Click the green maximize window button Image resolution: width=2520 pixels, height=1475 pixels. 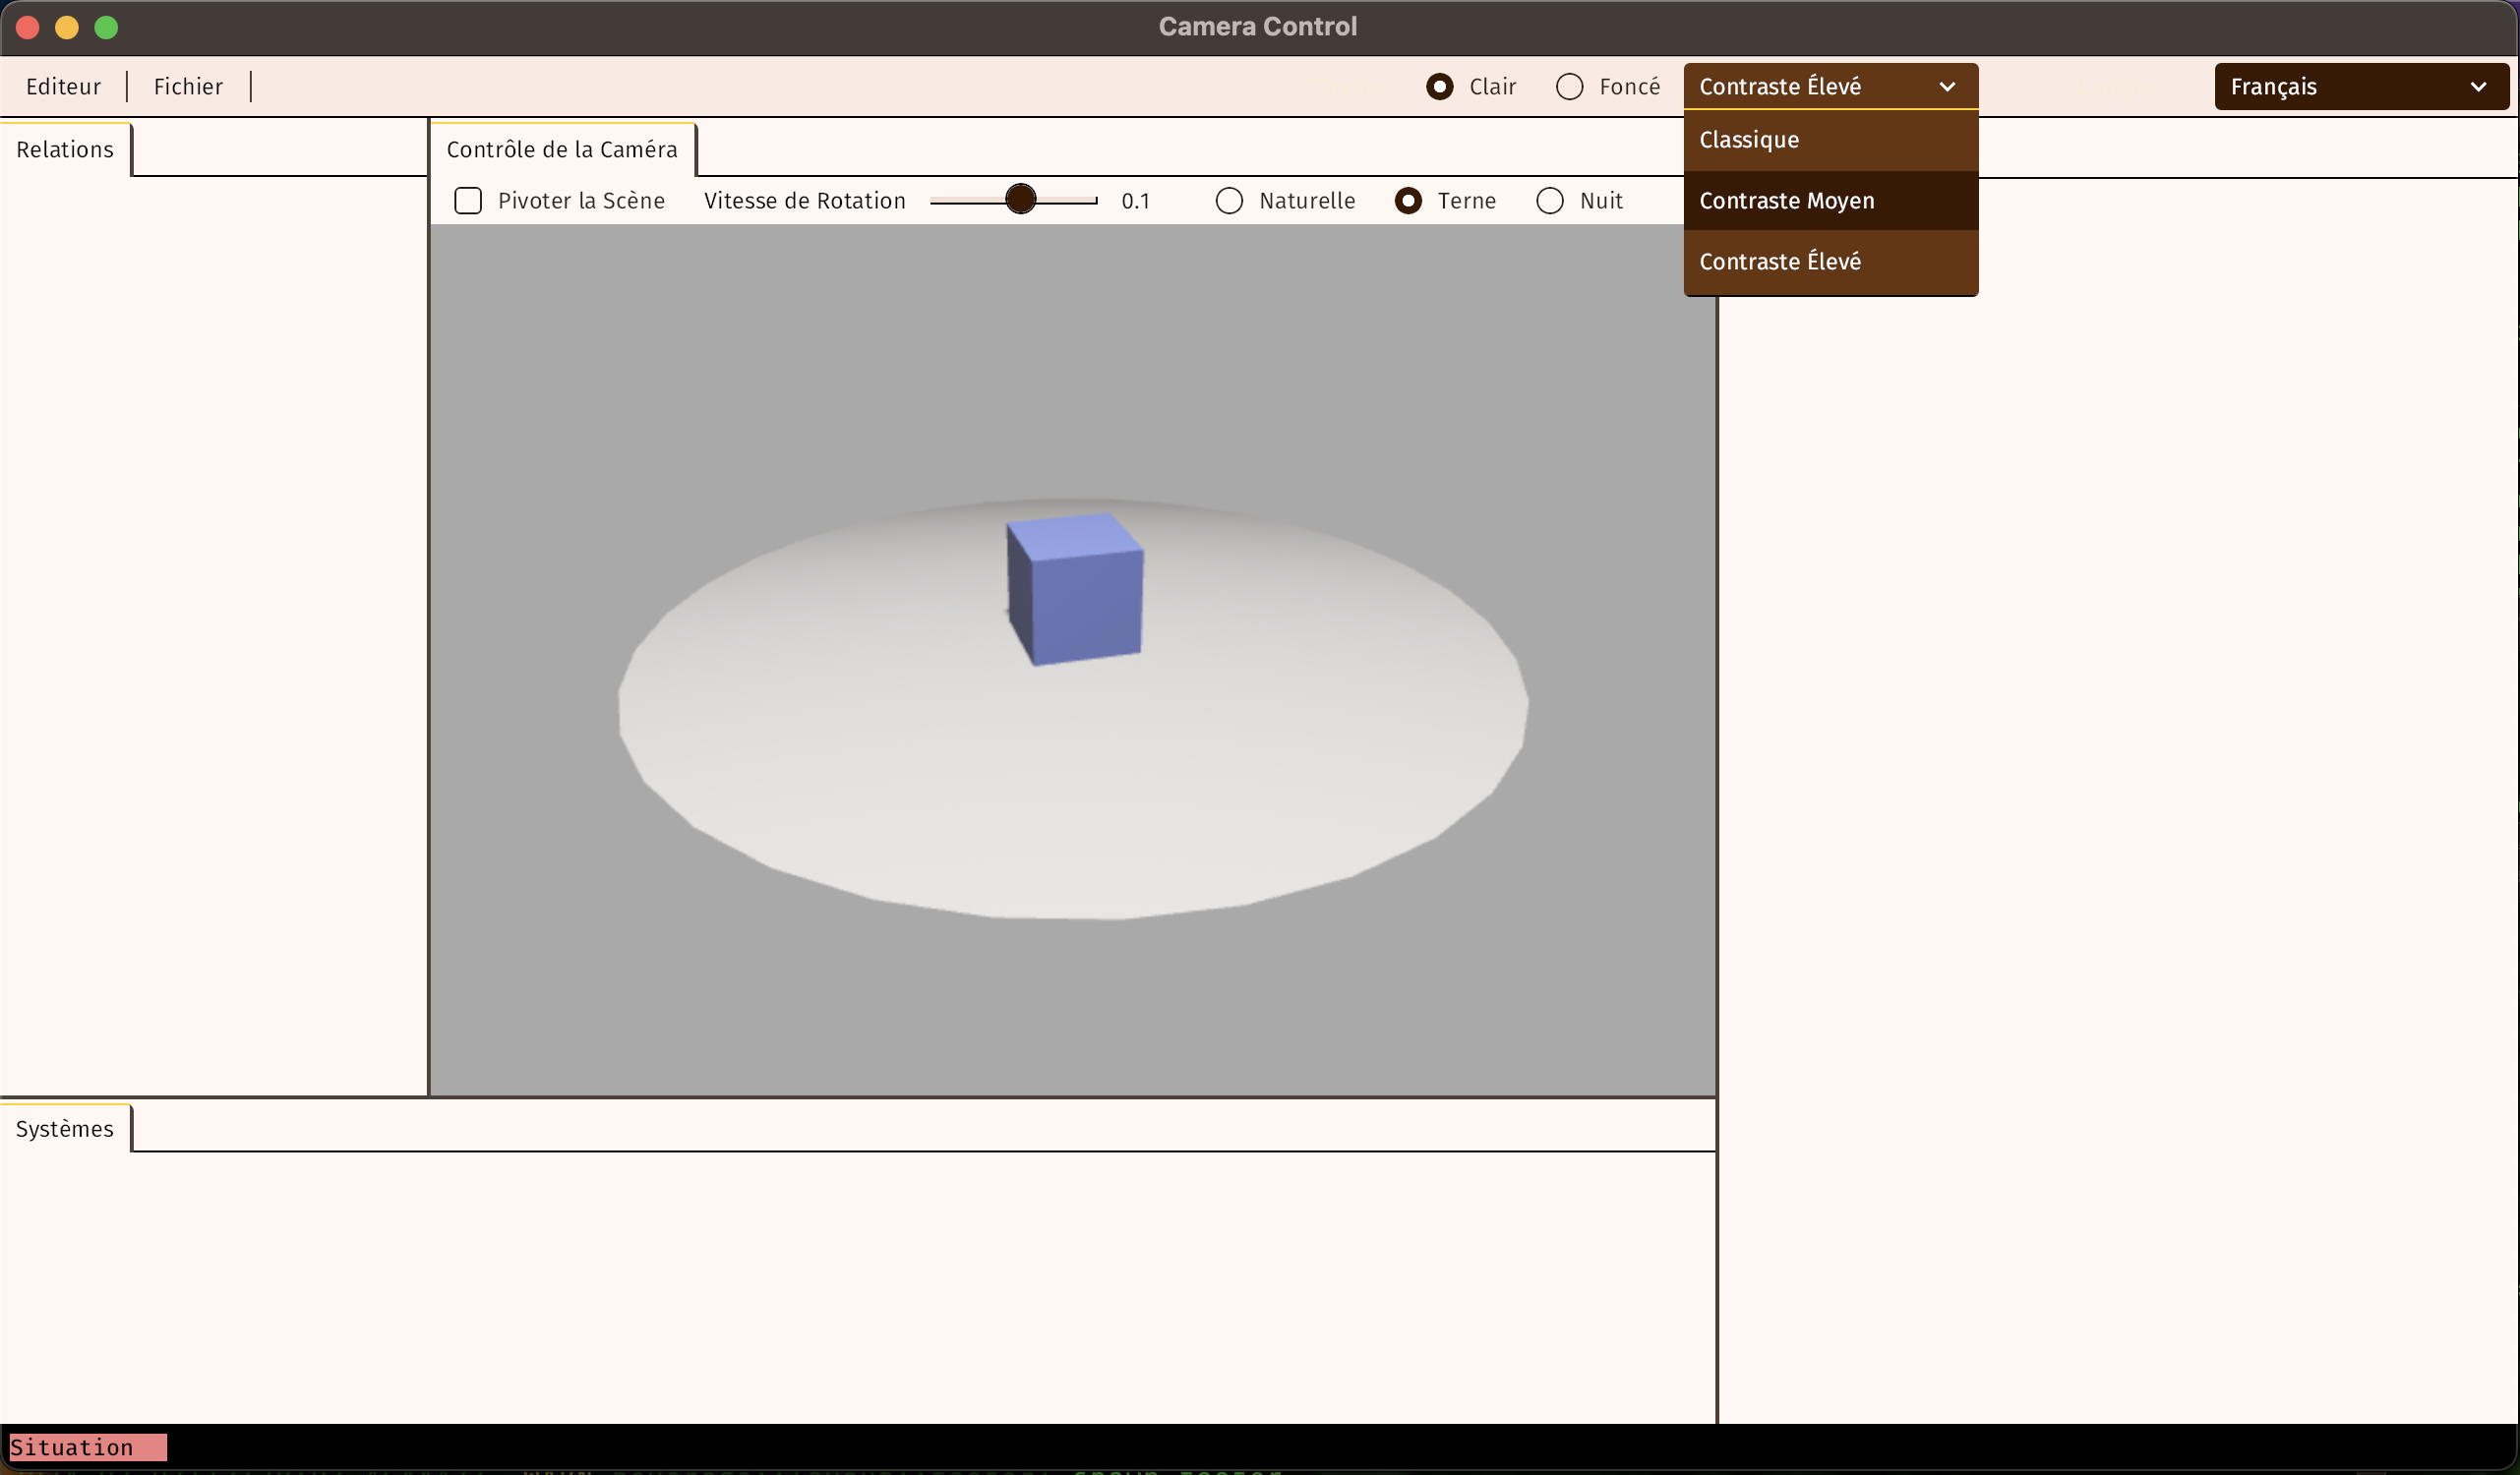pyautogui.click(x=106, y=27)
